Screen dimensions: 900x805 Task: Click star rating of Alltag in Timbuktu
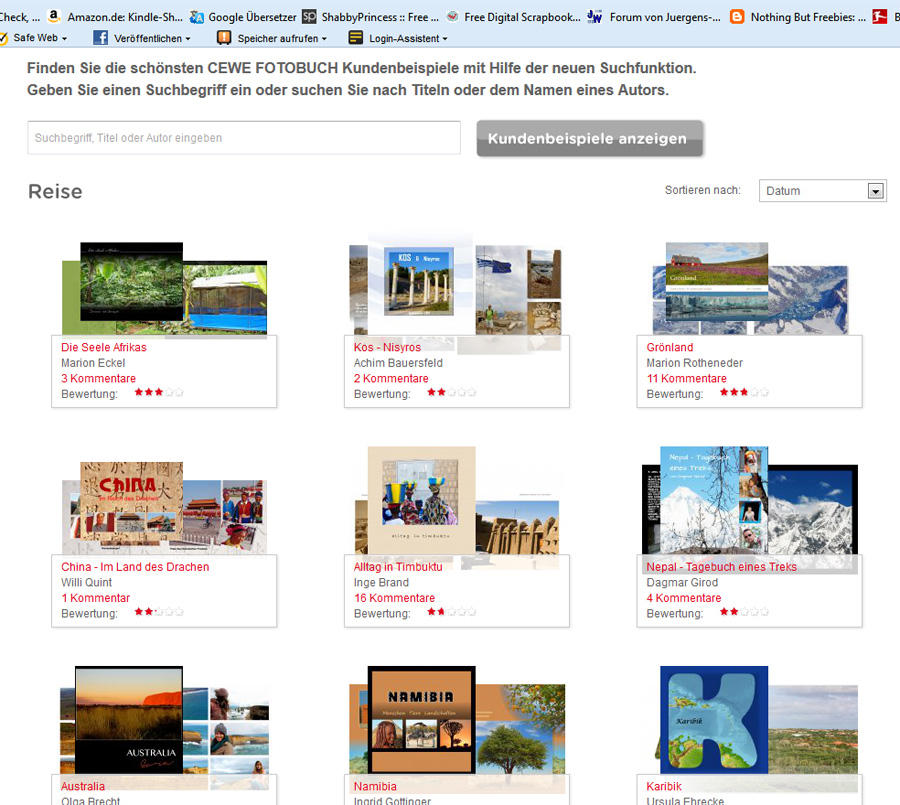tap(452, 612)
